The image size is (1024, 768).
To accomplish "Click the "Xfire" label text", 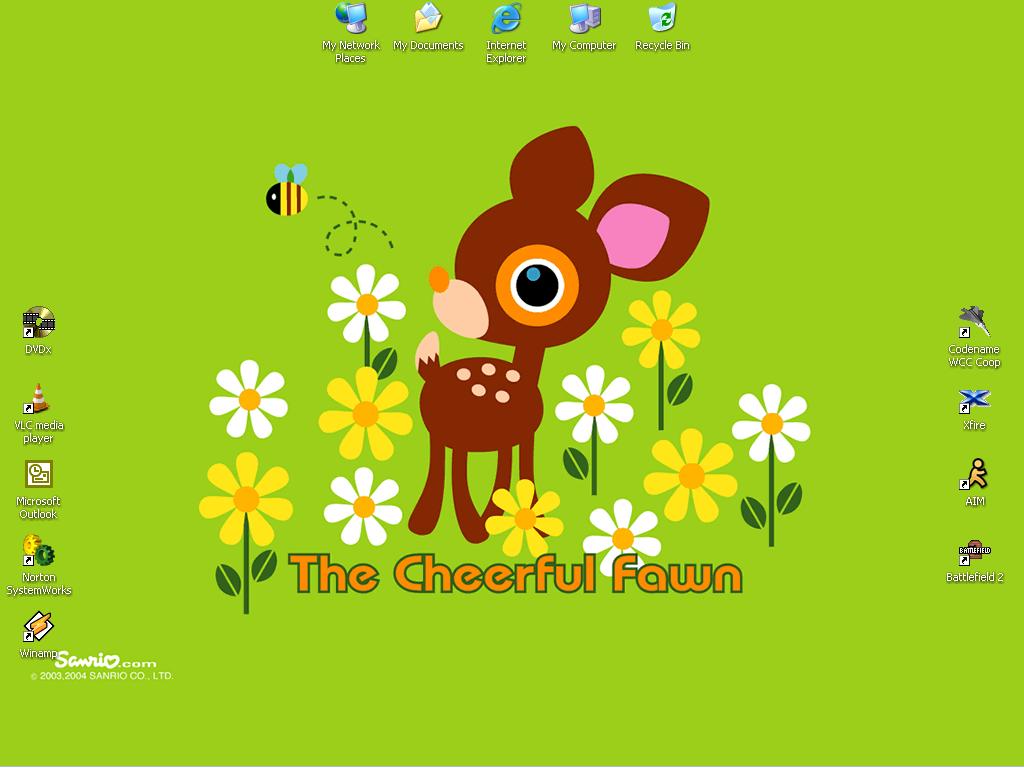I will [974, 425].
